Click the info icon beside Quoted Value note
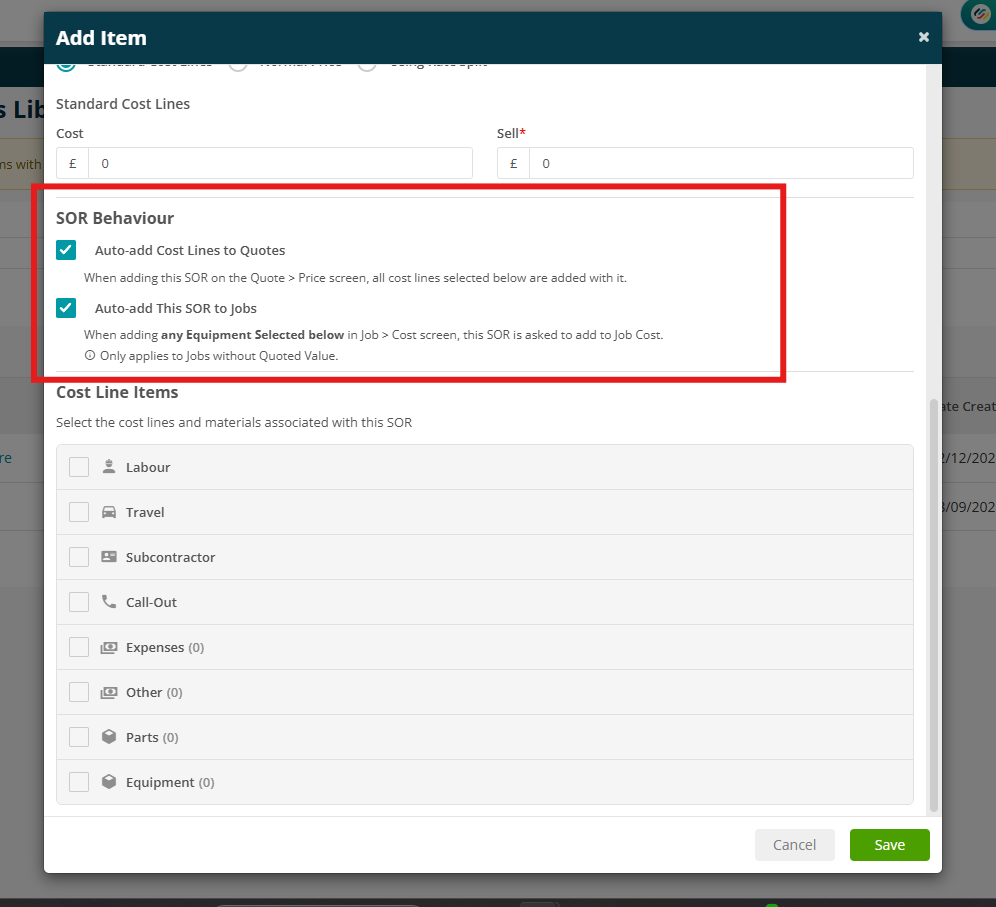This screenshot has height=907, width=996. [x=90, y=356]
